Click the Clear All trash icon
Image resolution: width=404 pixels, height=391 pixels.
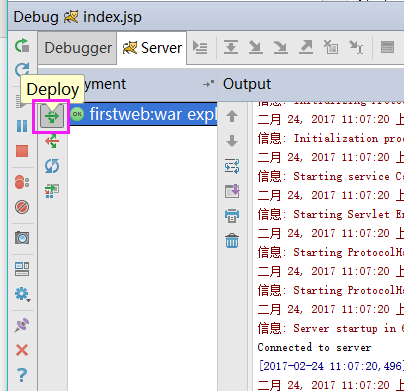(x=232, y=241)
